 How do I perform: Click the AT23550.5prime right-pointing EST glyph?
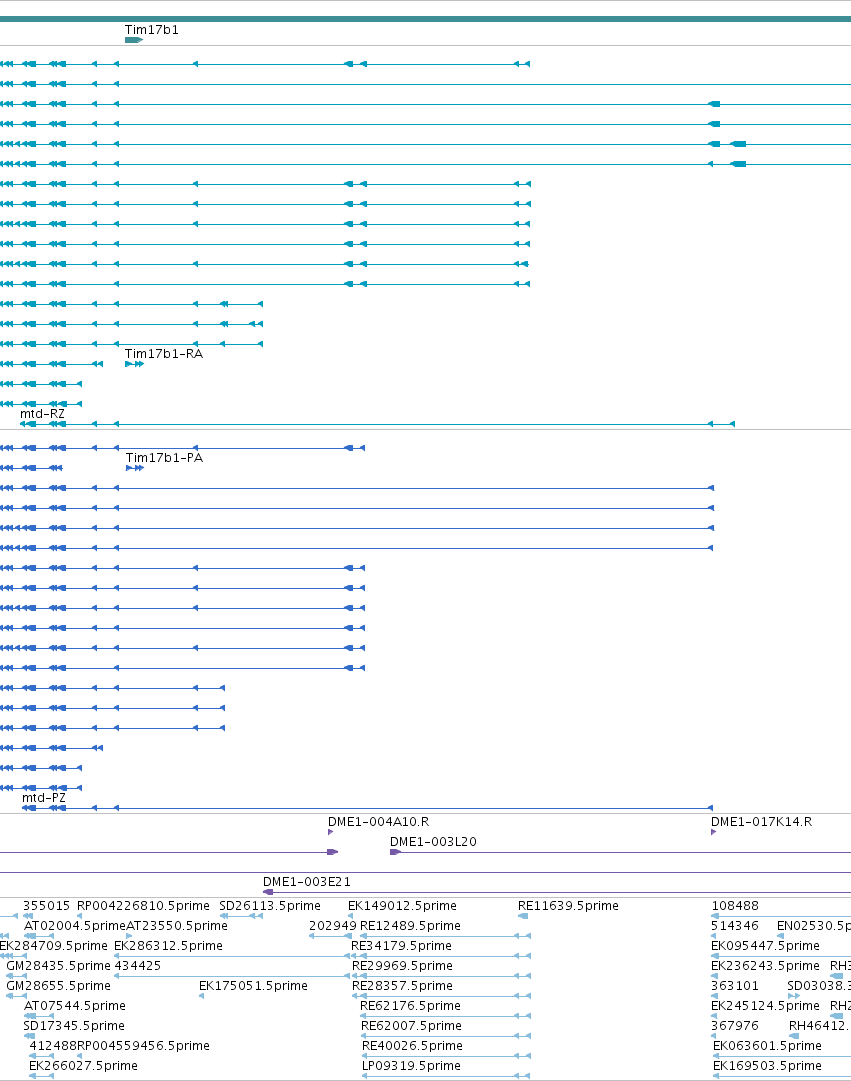tap(129, 936)
